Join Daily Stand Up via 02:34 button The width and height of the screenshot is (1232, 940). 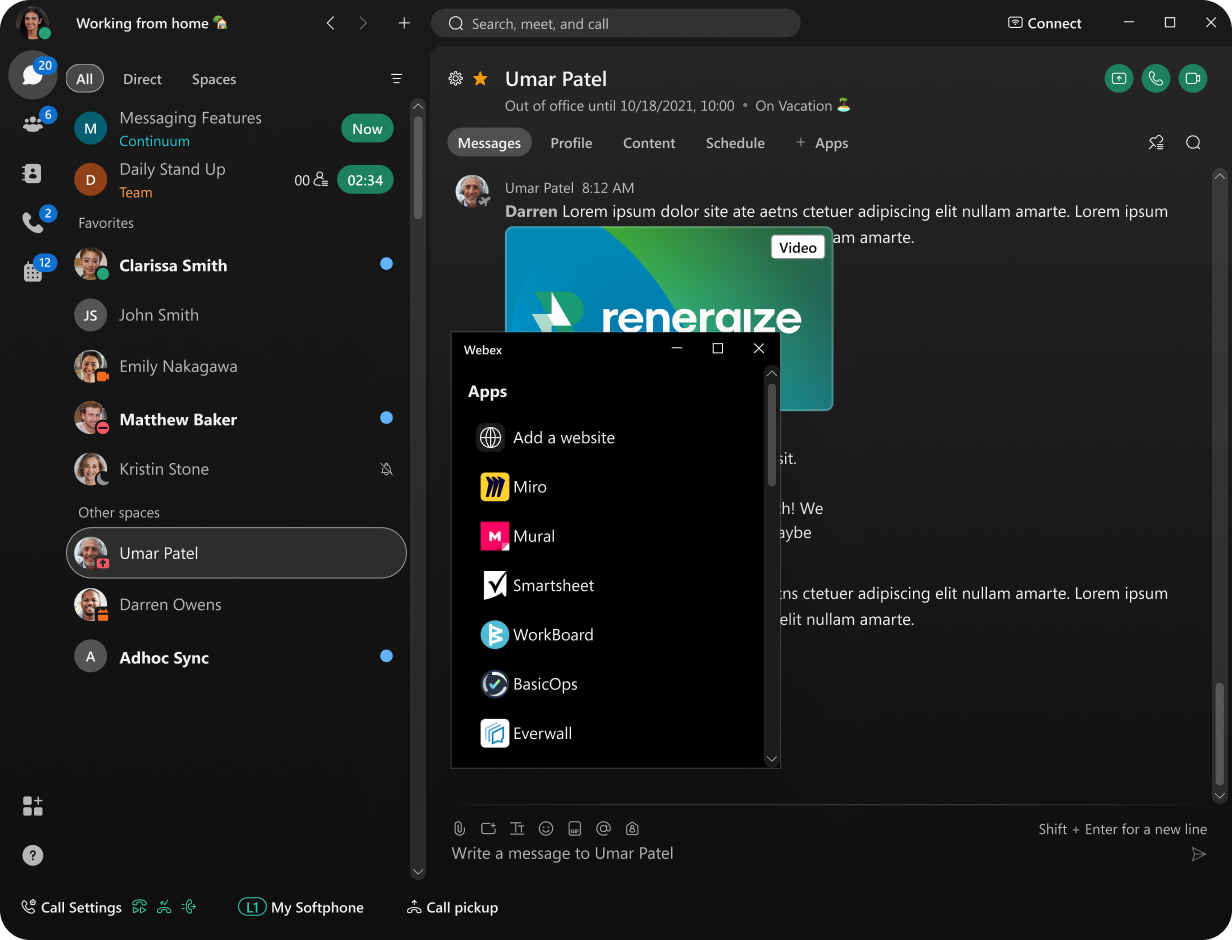(x=365, y=180)
